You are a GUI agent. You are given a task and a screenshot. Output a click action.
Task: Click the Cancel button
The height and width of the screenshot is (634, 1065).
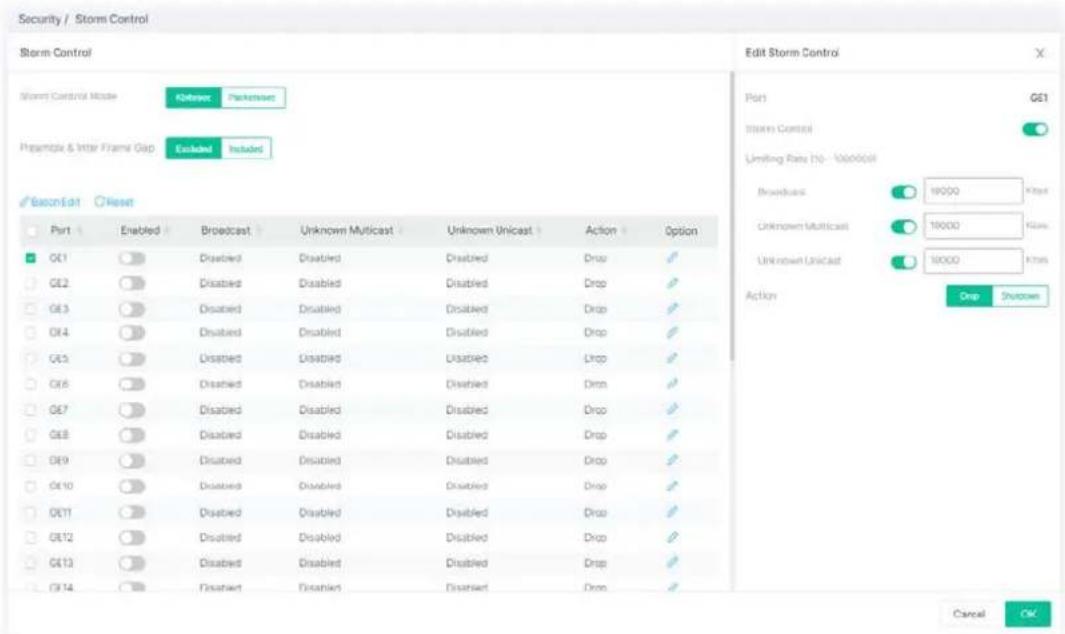click(969, 614)
